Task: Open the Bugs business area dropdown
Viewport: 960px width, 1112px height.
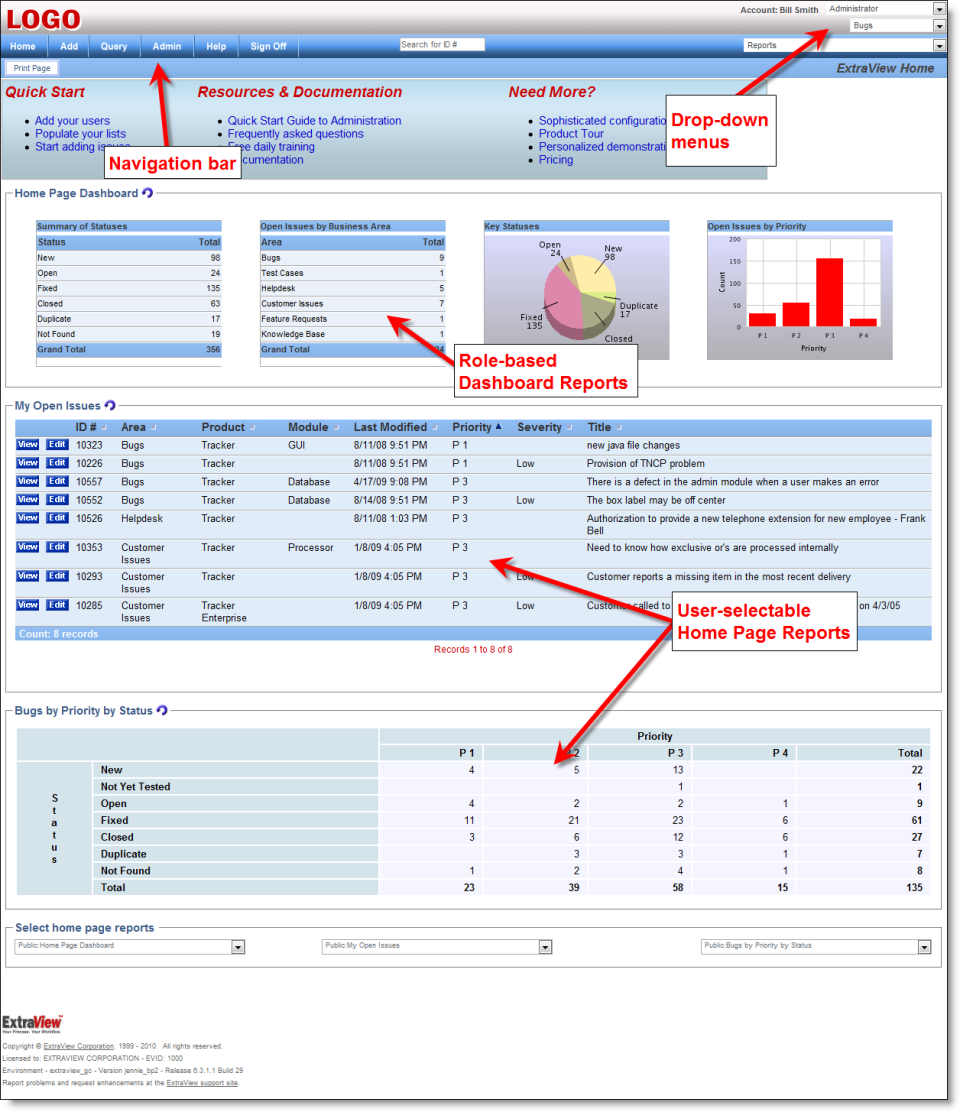Action: (x=938, y=24)
